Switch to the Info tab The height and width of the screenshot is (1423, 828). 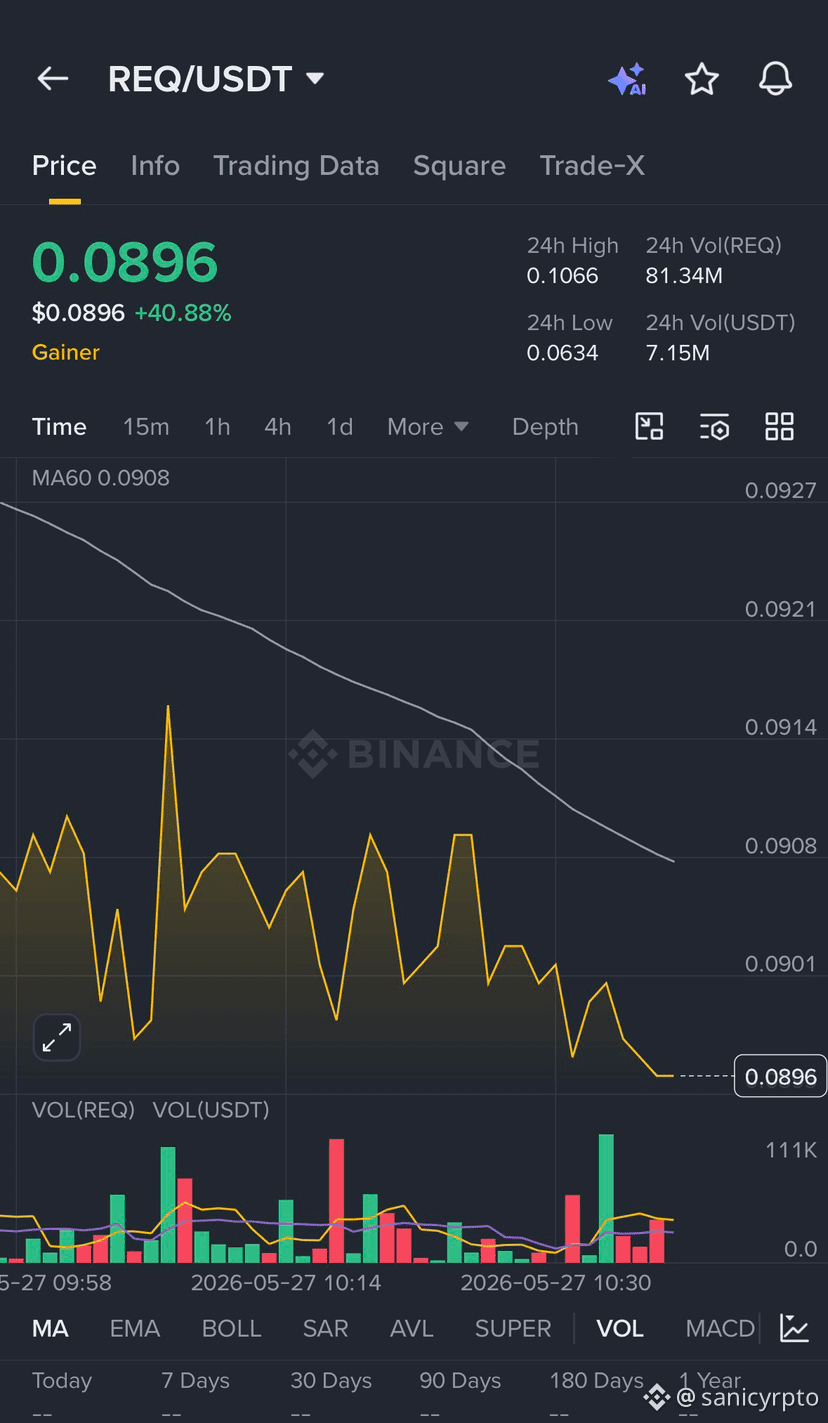(155, 165)
